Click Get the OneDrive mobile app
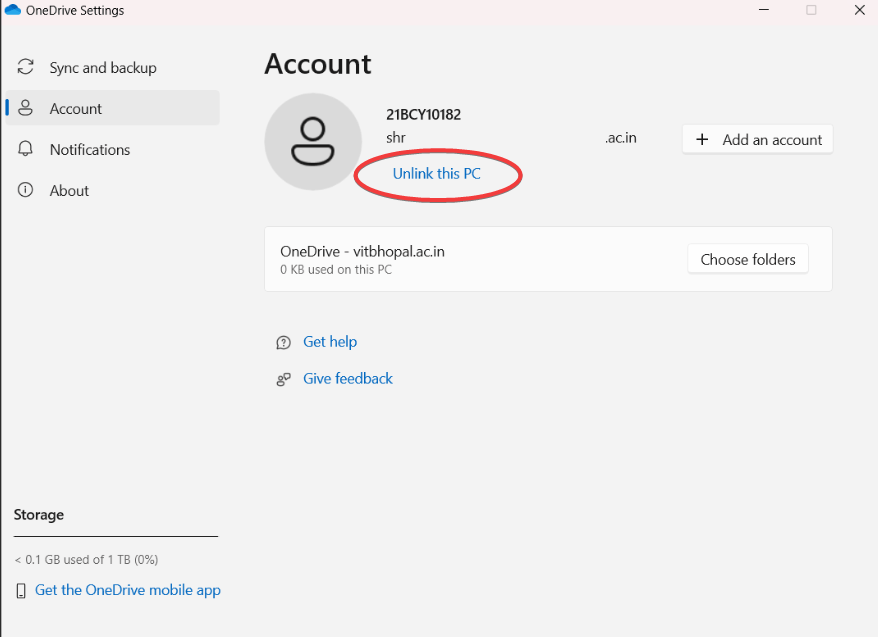This screenshot has width=878, height=637. tap(127, 590)
